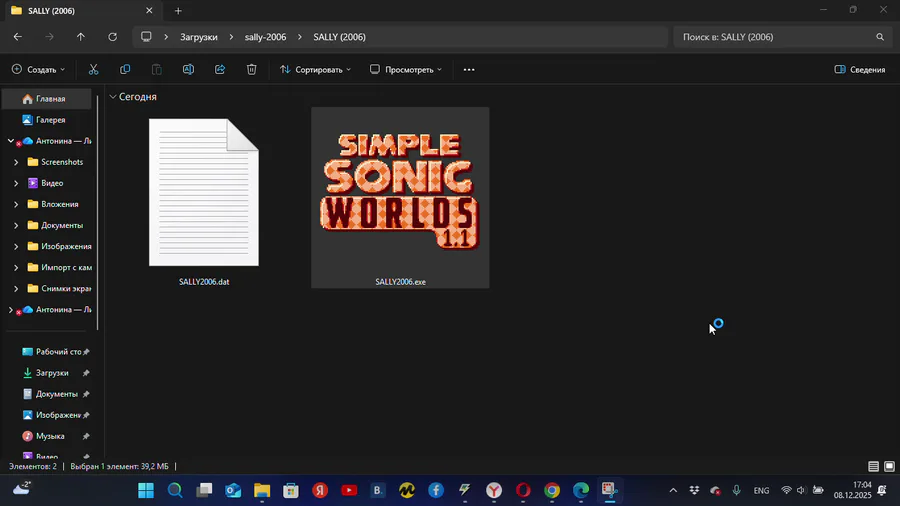Select Снимки экрана folder in tree
Screen dimensions: 900x506
pos(60,289)
